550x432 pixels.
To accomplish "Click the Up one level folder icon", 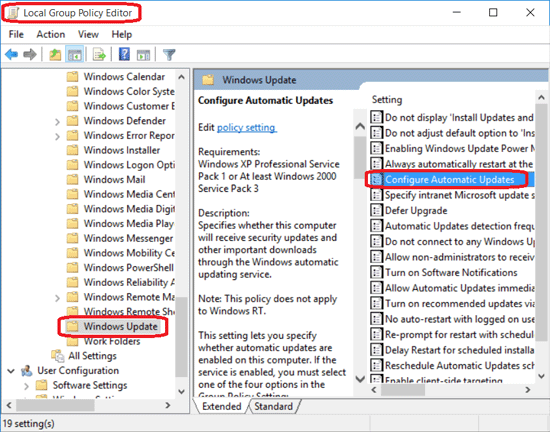I will click(x=55, y=55).
